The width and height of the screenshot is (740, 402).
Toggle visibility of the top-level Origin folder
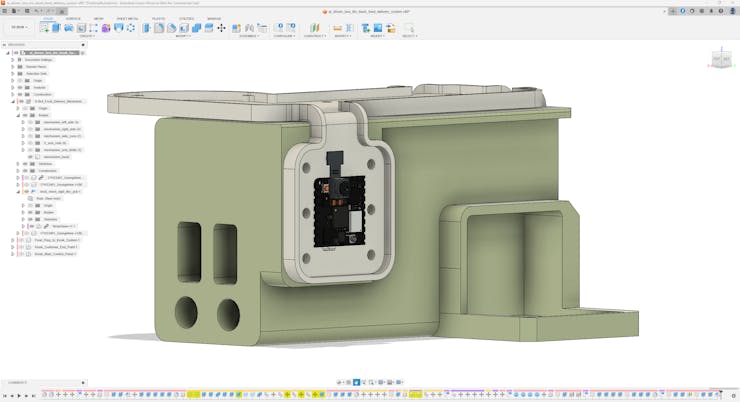[x=20, y=80]
